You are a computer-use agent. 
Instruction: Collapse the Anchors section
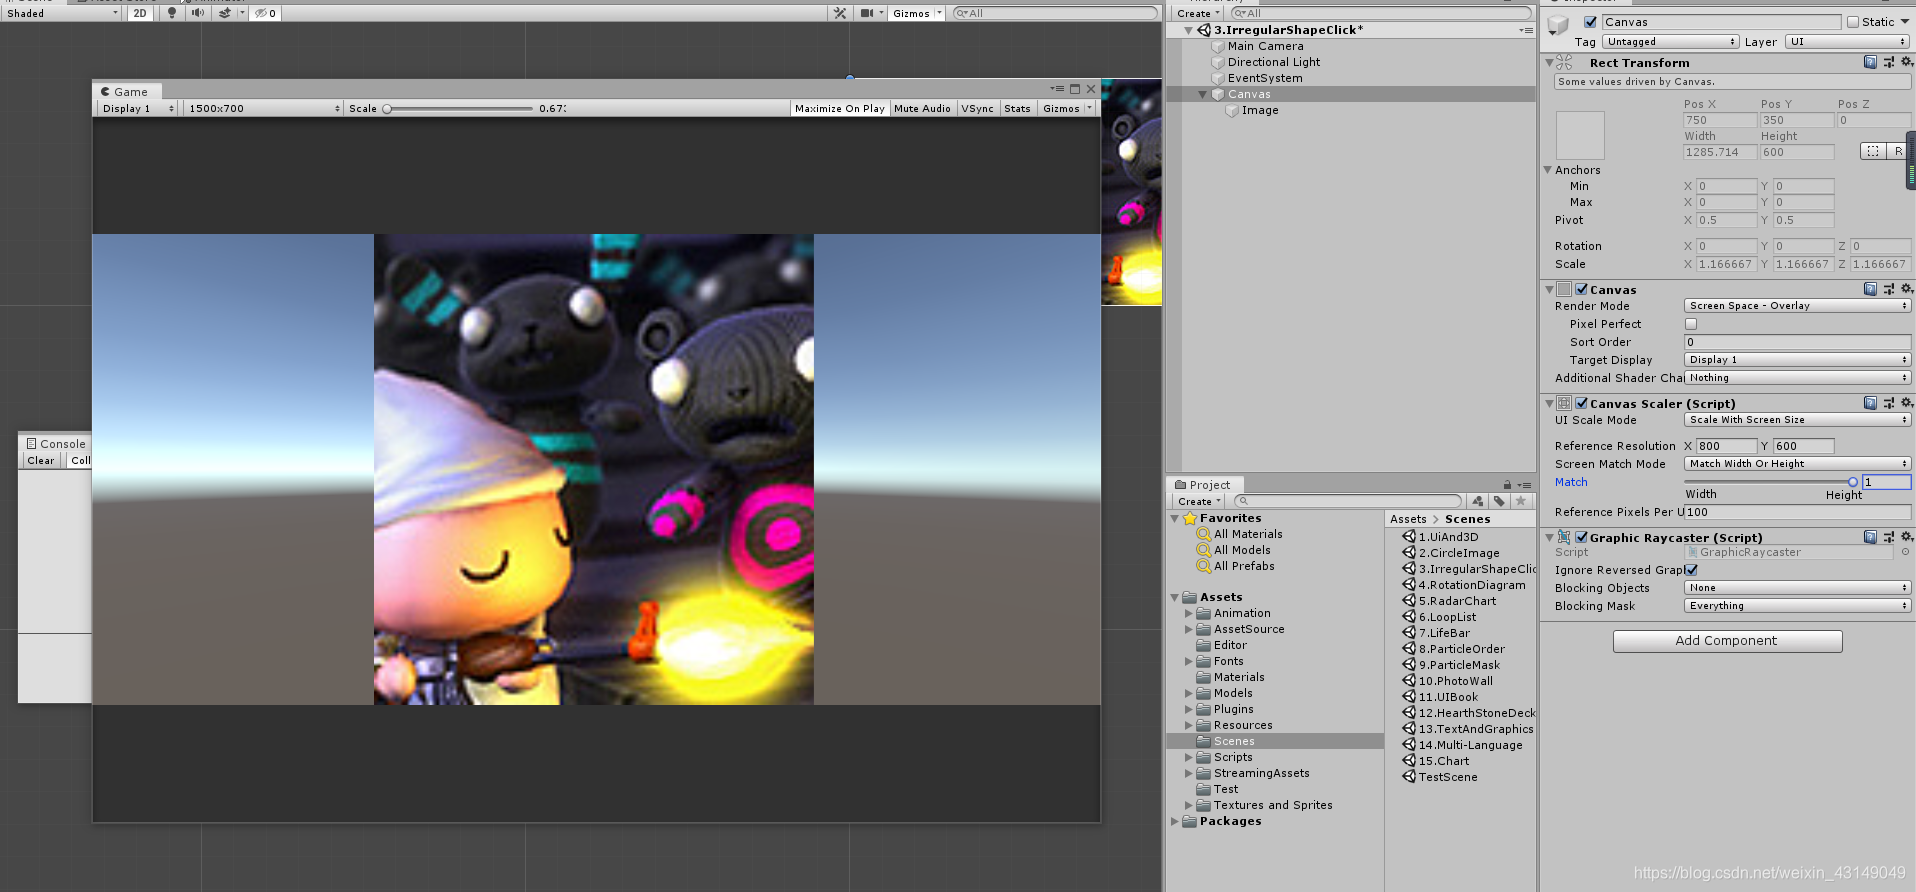[x=1548, y=170]
